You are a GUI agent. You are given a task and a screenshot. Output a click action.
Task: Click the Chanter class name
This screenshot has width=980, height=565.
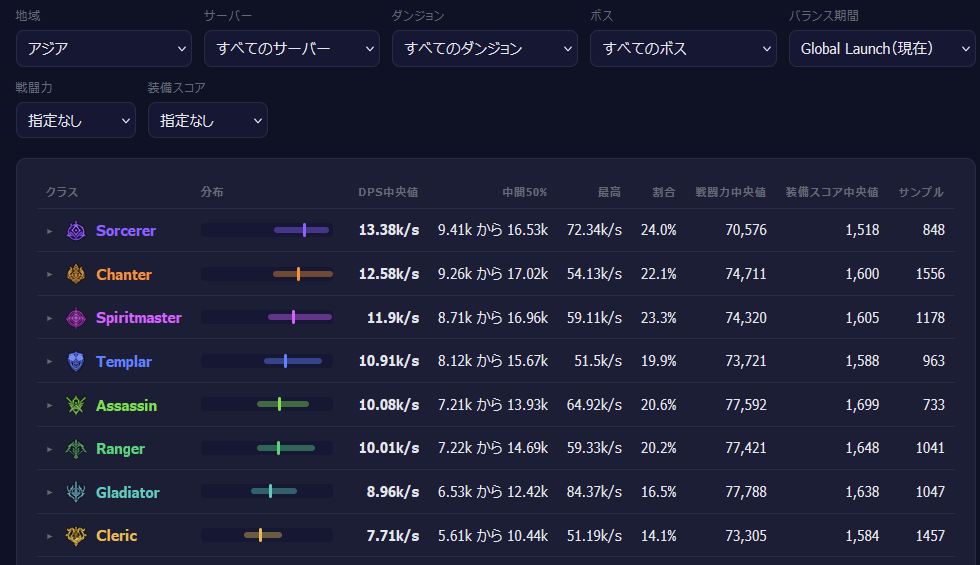coord(124,274)
